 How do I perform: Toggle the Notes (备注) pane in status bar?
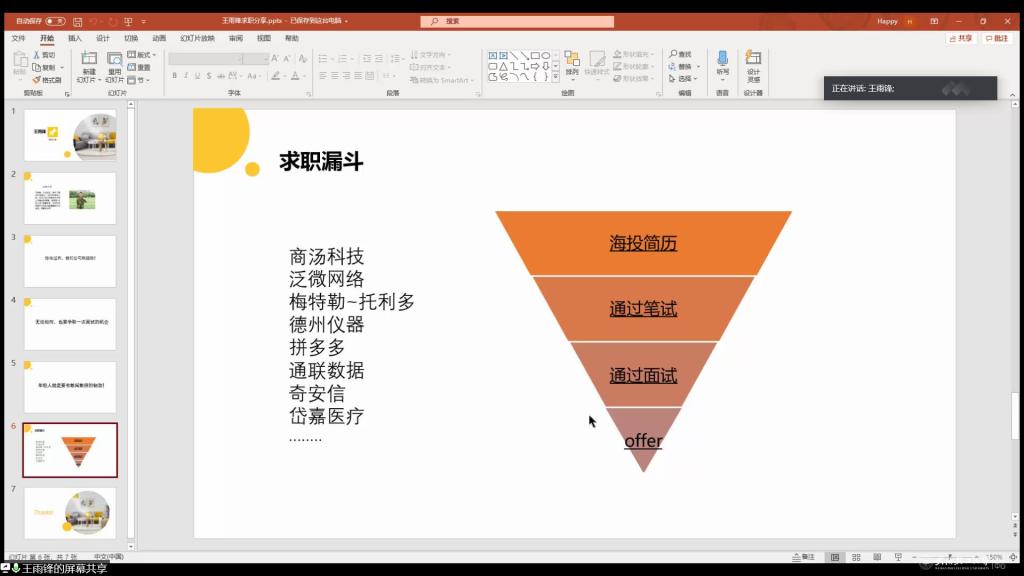coord(804,557)
